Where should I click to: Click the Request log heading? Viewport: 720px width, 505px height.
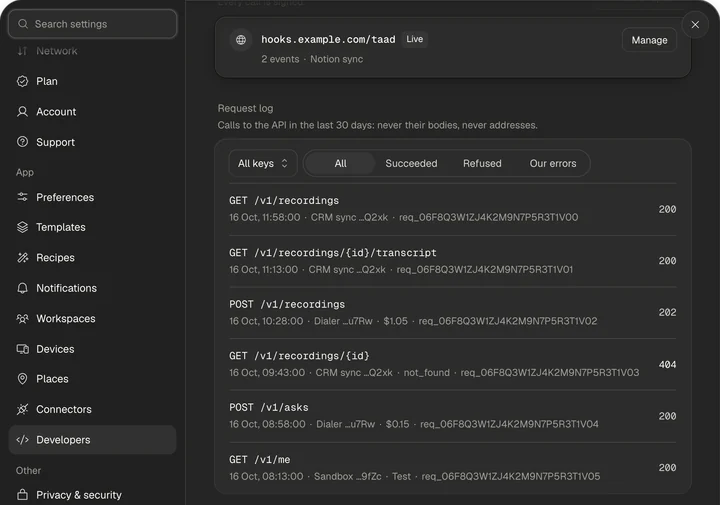(245, 108)
